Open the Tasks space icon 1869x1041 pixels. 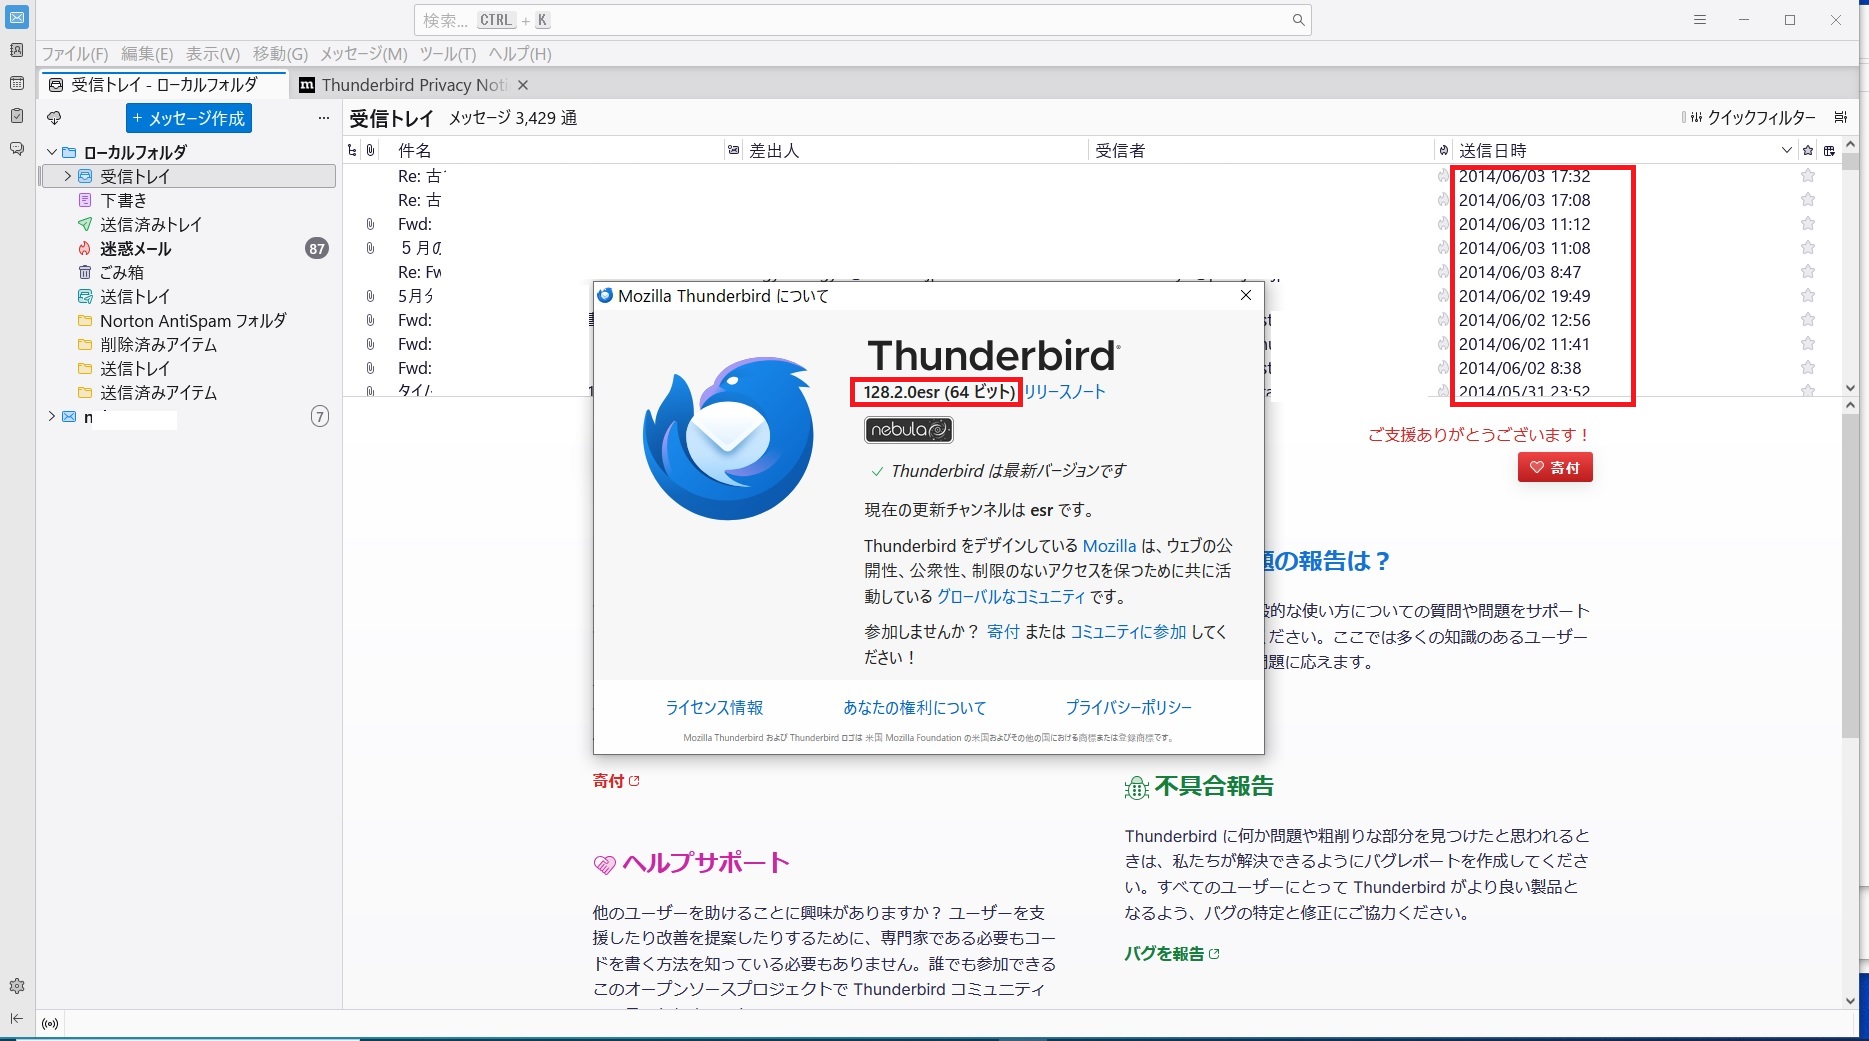[x=17, y=116]
